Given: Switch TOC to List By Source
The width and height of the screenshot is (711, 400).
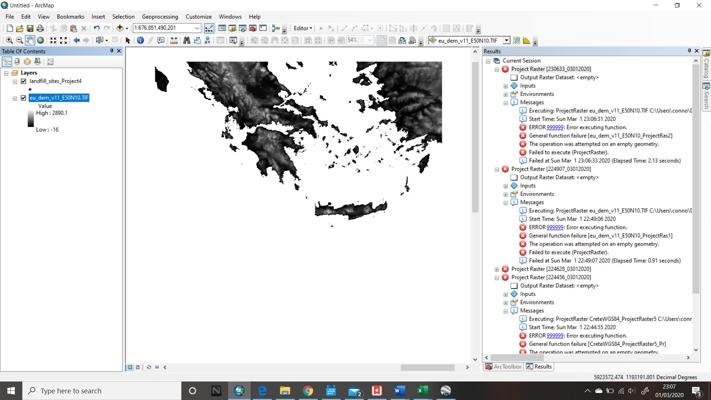Looking at the screenshot, I should (17, 62).
